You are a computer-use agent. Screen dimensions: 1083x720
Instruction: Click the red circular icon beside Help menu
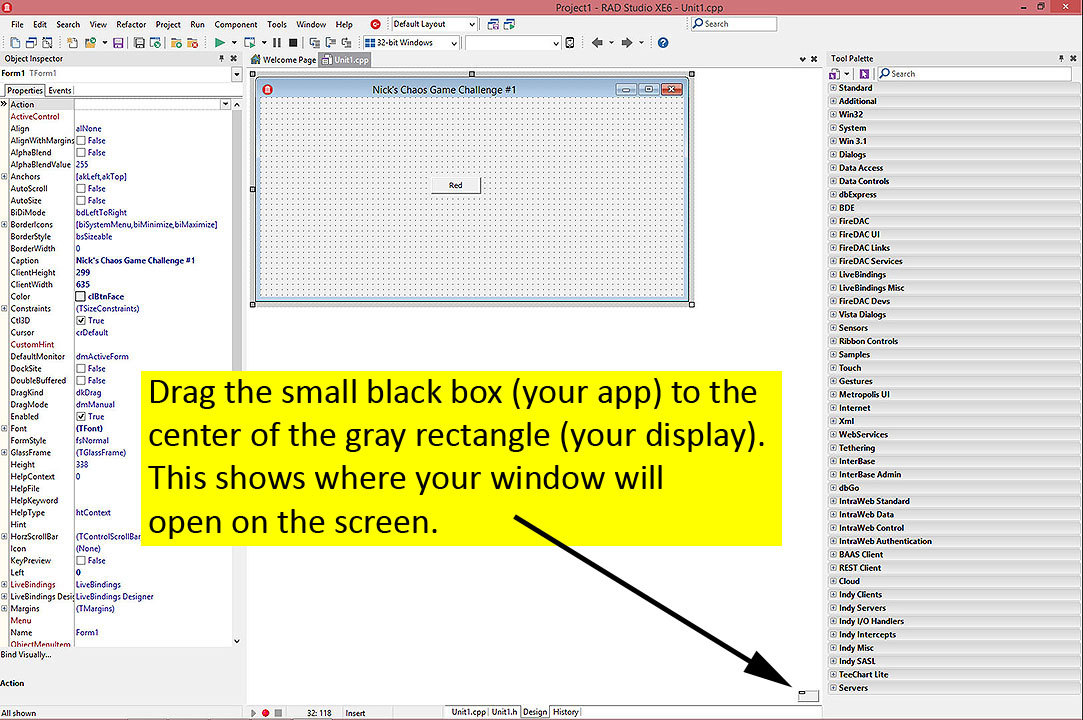(x=376, y=24)
